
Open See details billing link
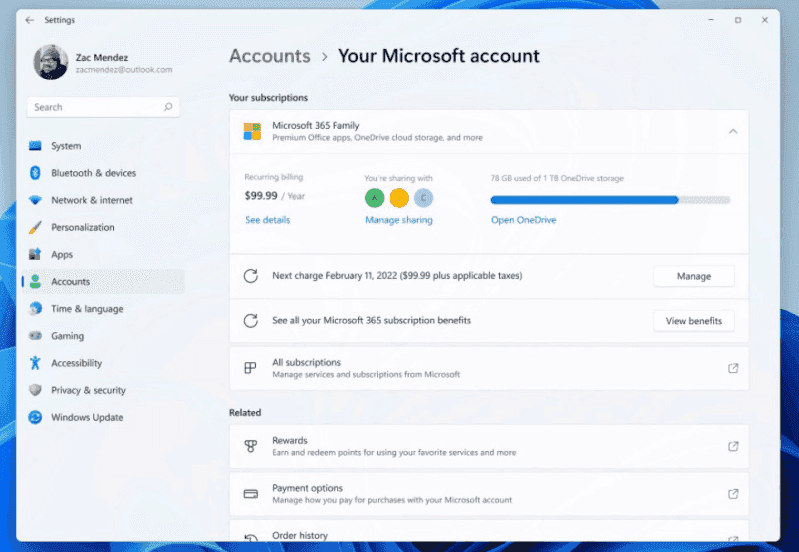(x=268, y=220)
